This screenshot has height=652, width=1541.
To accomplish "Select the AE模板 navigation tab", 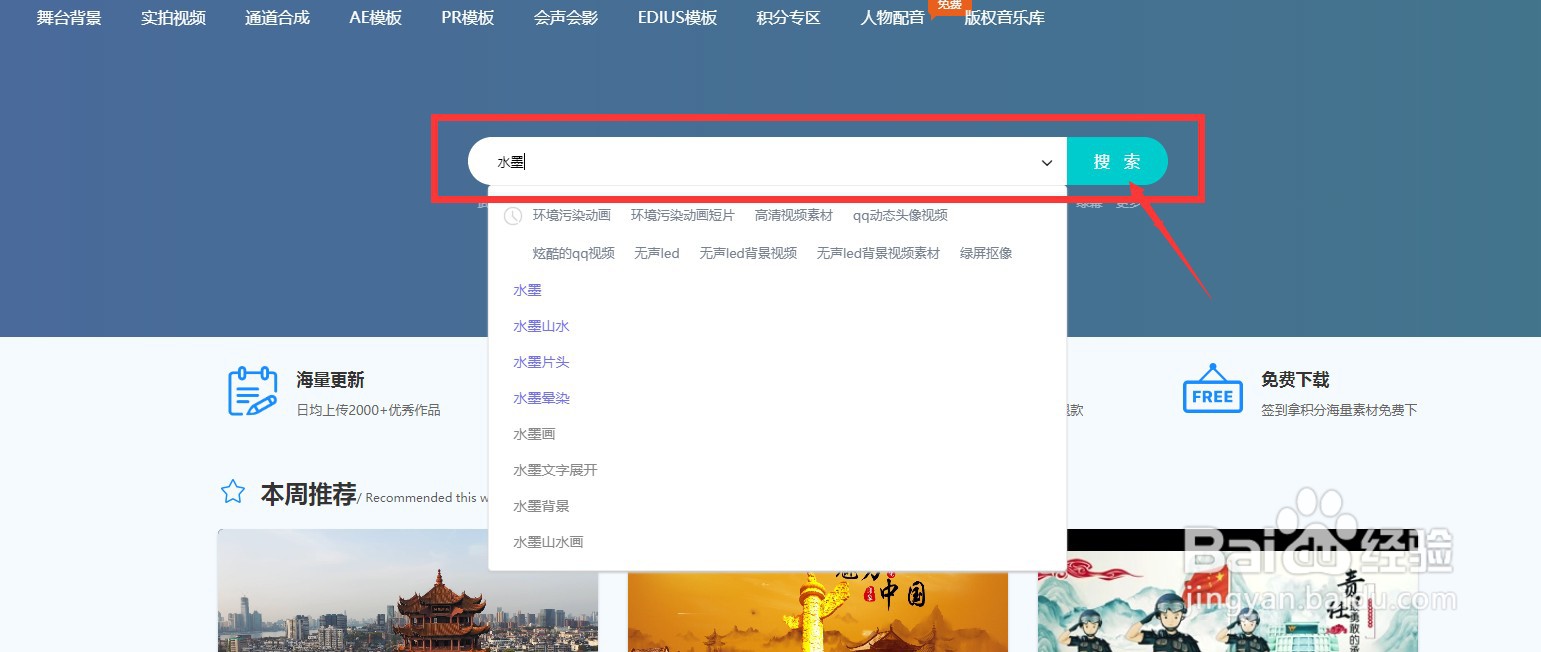I will 374,17.
